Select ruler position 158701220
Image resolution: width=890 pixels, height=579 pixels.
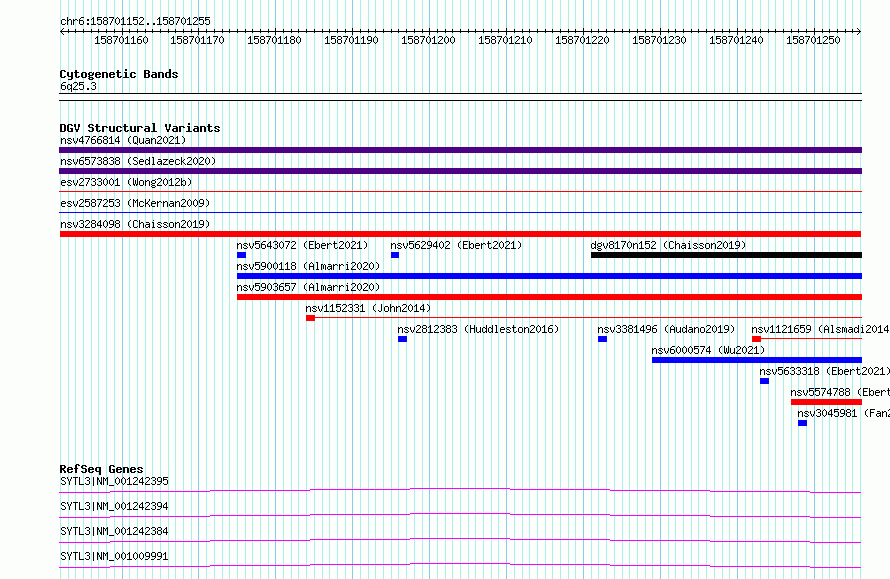(582, 40)
